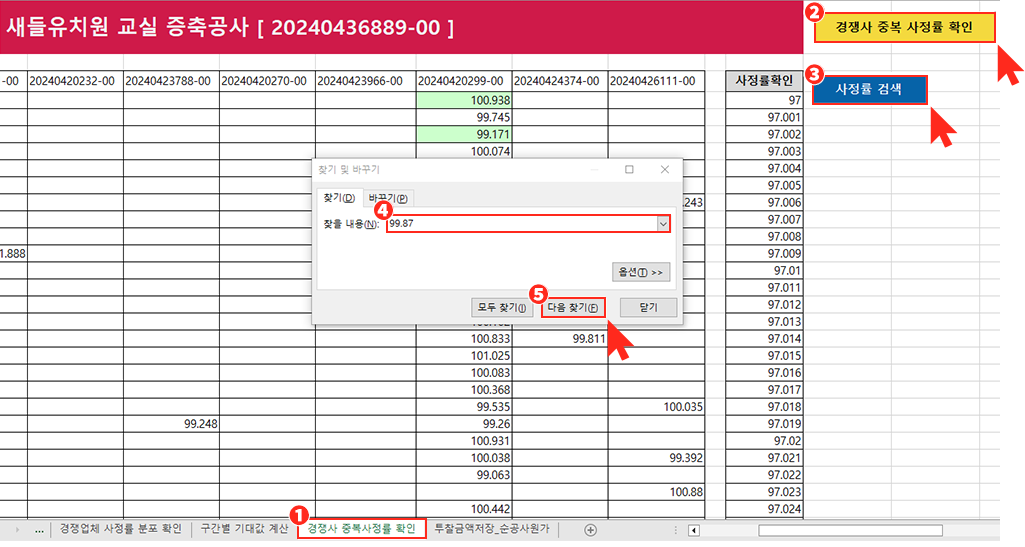The height and width of the screenshot is (547, 1025).
Task: Select cell with value 100.931
Action: [x=464, y=440]
